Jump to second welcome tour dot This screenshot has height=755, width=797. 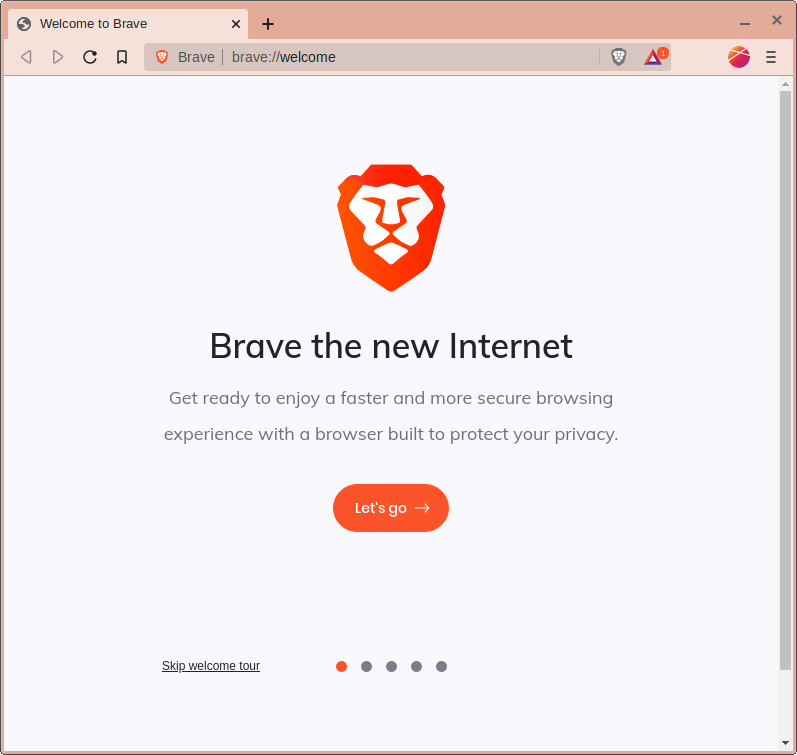click(x=366, y=667)
